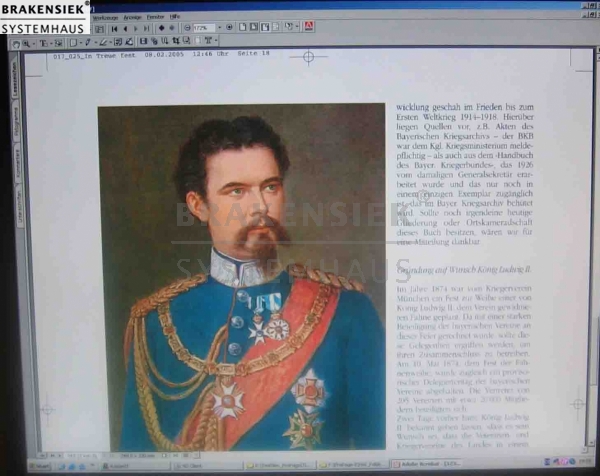Go to the previous page
This screenshot has width=600, height=476.
126,29
